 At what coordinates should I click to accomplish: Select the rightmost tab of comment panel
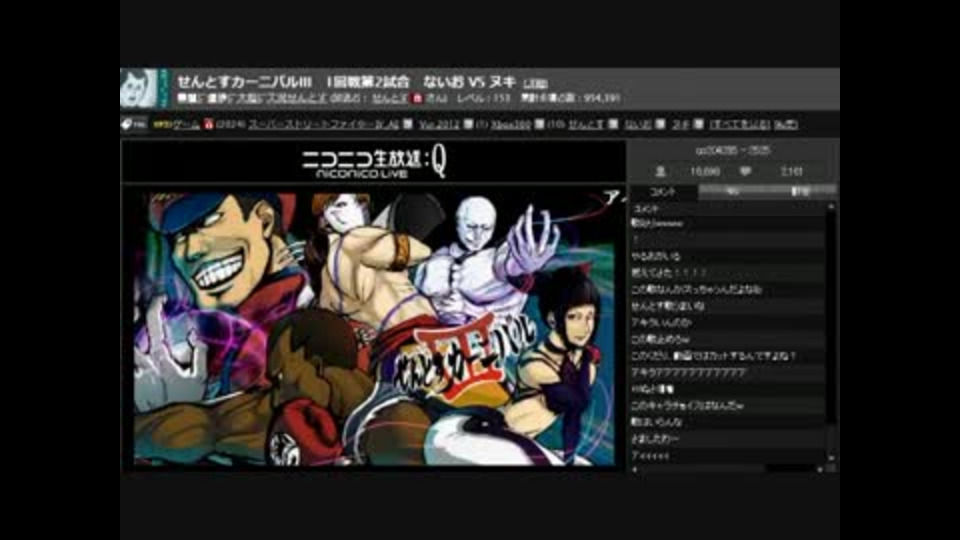coord(801,192)
